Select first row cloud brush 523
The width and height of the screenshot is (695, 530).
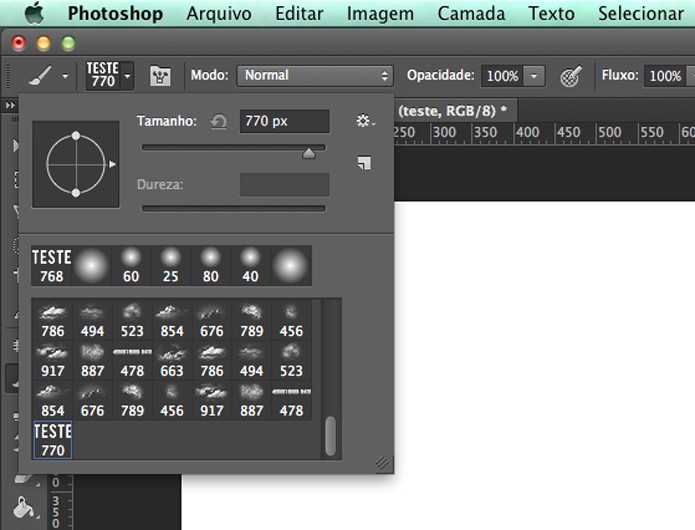(132, 320)
